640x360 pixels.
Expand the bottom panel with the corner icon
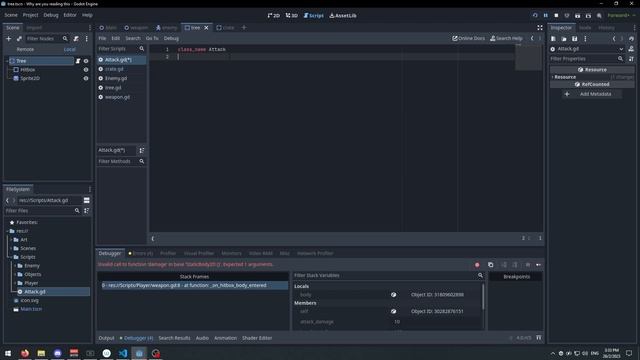pyautogui.click(x=539, y=338)
